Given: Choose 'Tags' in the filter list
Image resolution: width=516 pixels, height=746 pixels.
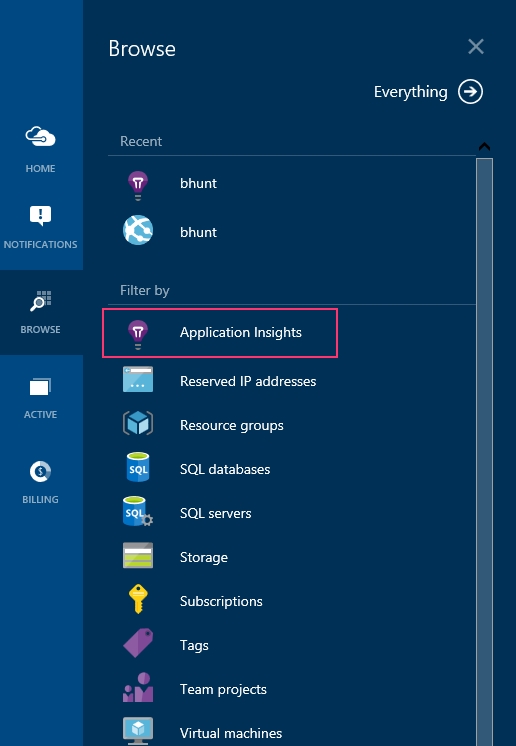Looking at the screenshot, I should coord(194,646).
